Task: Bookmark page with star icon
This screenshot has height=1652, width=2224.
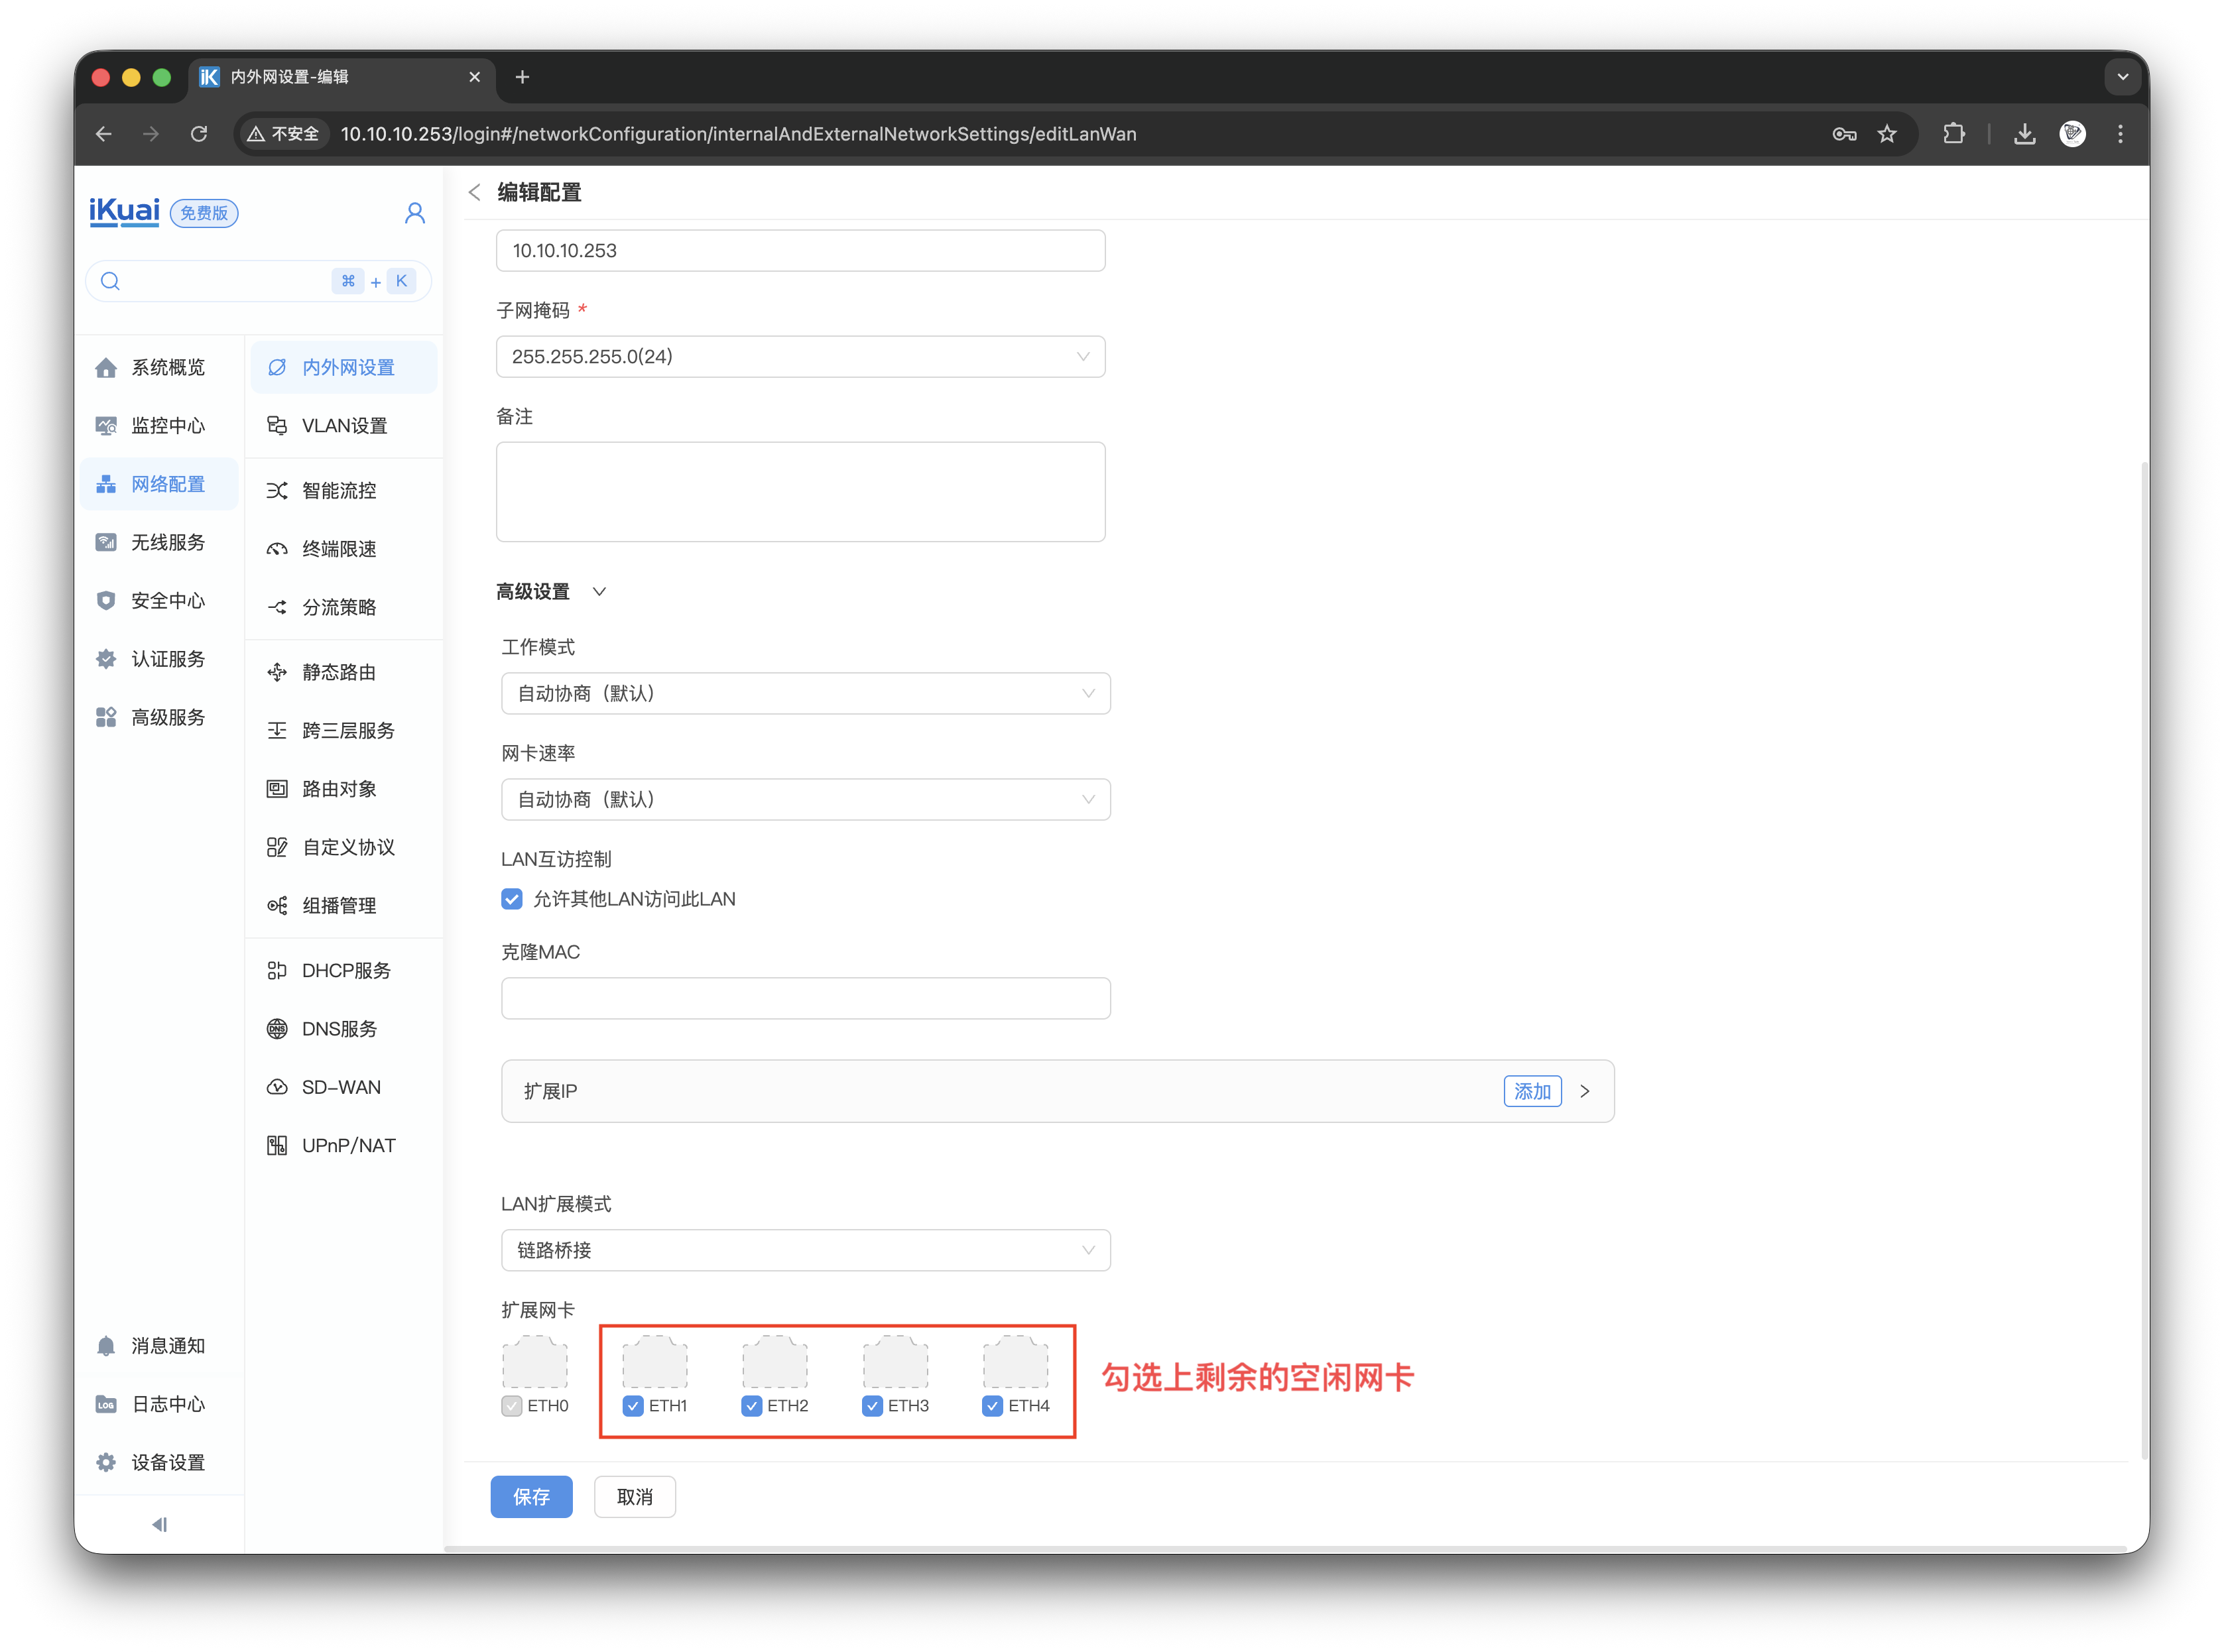Action: 1887,134
